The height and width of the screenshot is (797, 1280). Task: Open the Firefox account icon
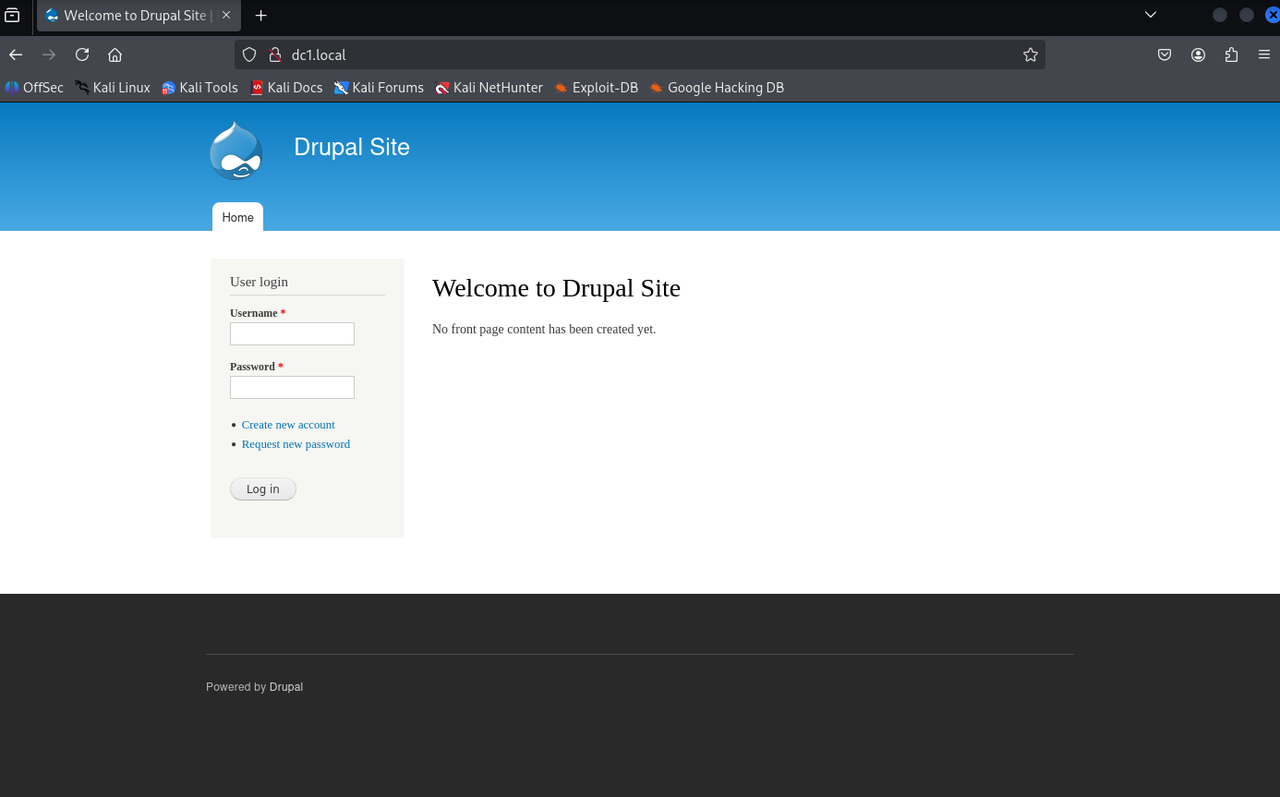tap(1198, 55)
